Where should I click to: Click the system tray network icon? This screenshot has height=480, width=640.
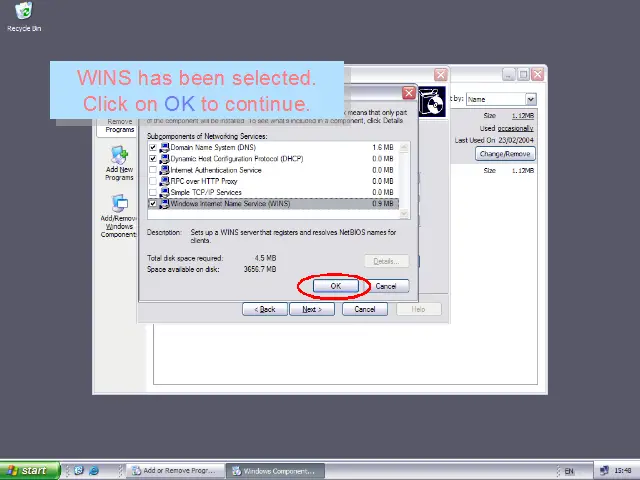604,471
